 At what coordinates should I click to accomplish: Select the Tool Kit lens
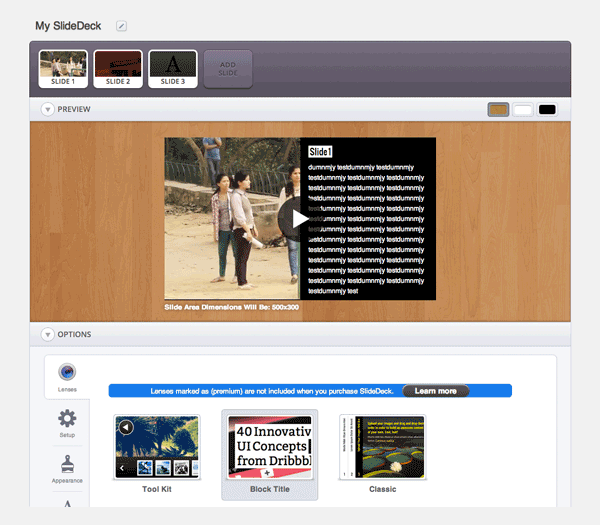tap(157, 454)
